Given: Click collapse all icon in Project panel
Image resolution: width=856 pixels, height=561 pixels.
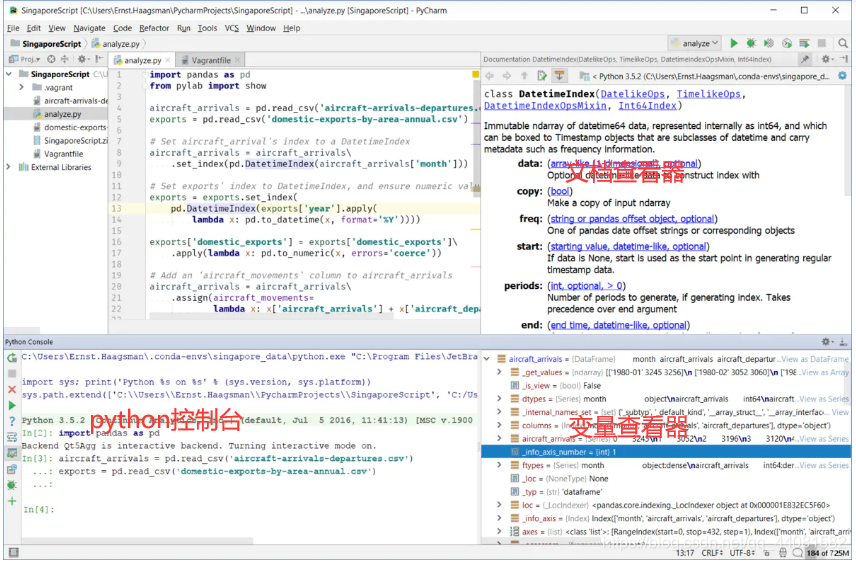Looking at the screenshot, I should pos(64,59).
